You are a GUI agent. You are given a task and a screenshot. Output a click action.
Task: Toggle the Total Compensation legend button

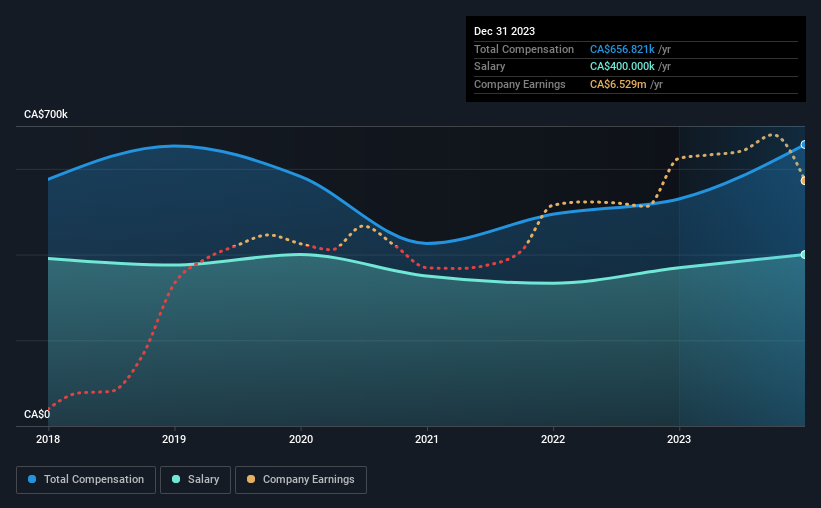[x=86, y=480]
